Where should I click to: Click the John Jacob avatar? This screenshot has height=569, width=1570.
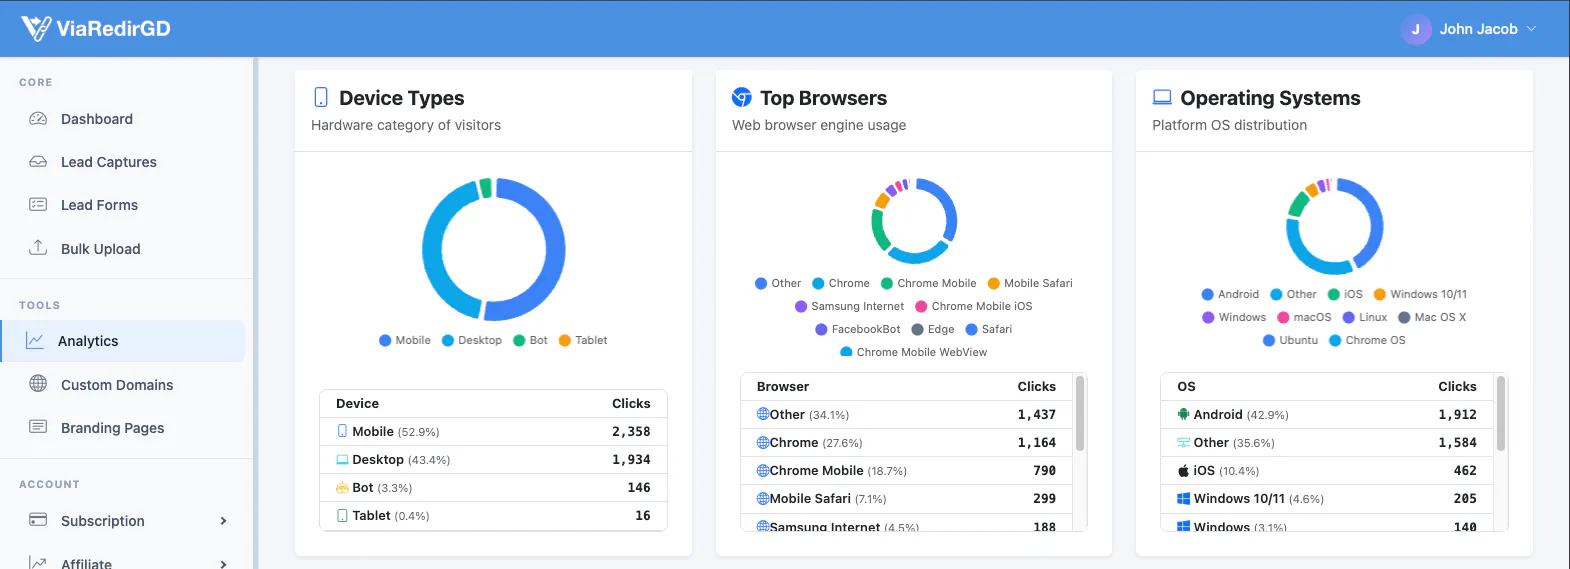pyautogui.click(x=1415, y=29)
